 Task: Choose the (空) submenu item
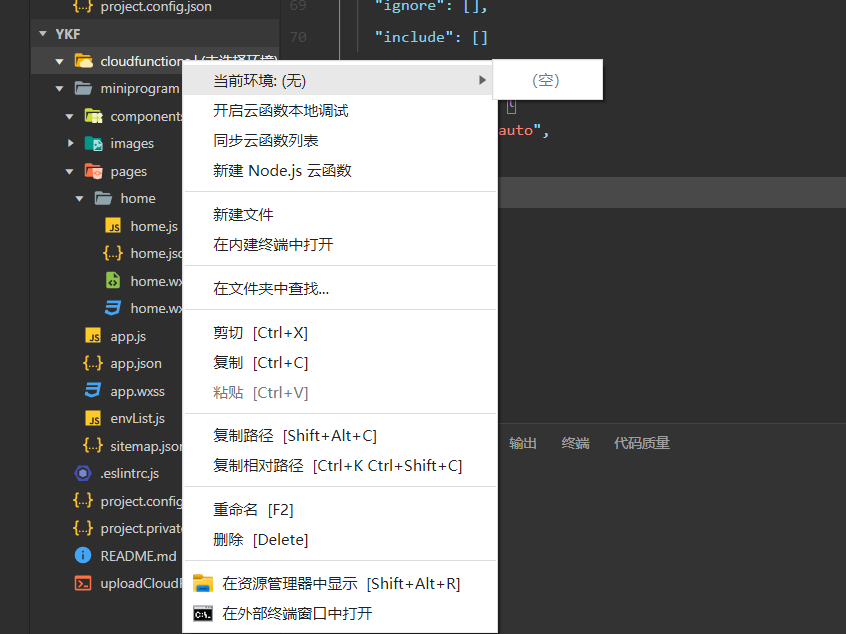(x=547, y=80)
